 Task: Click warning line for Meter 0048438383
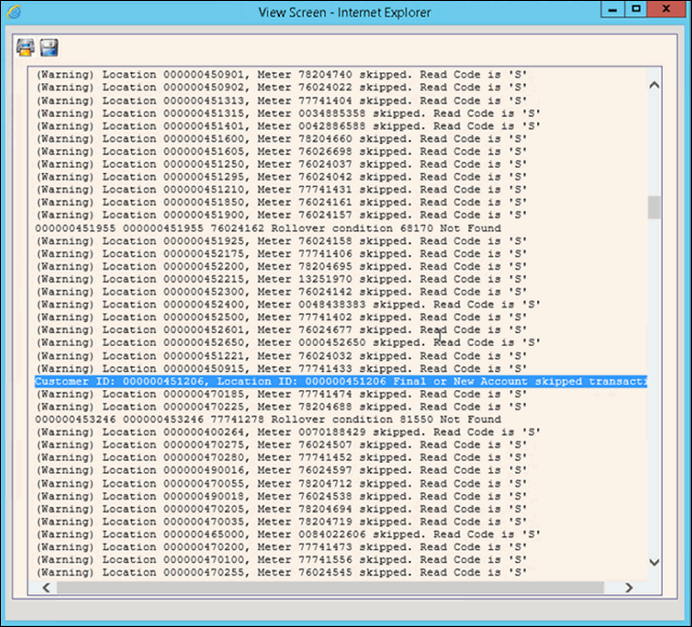pos(288,305)
